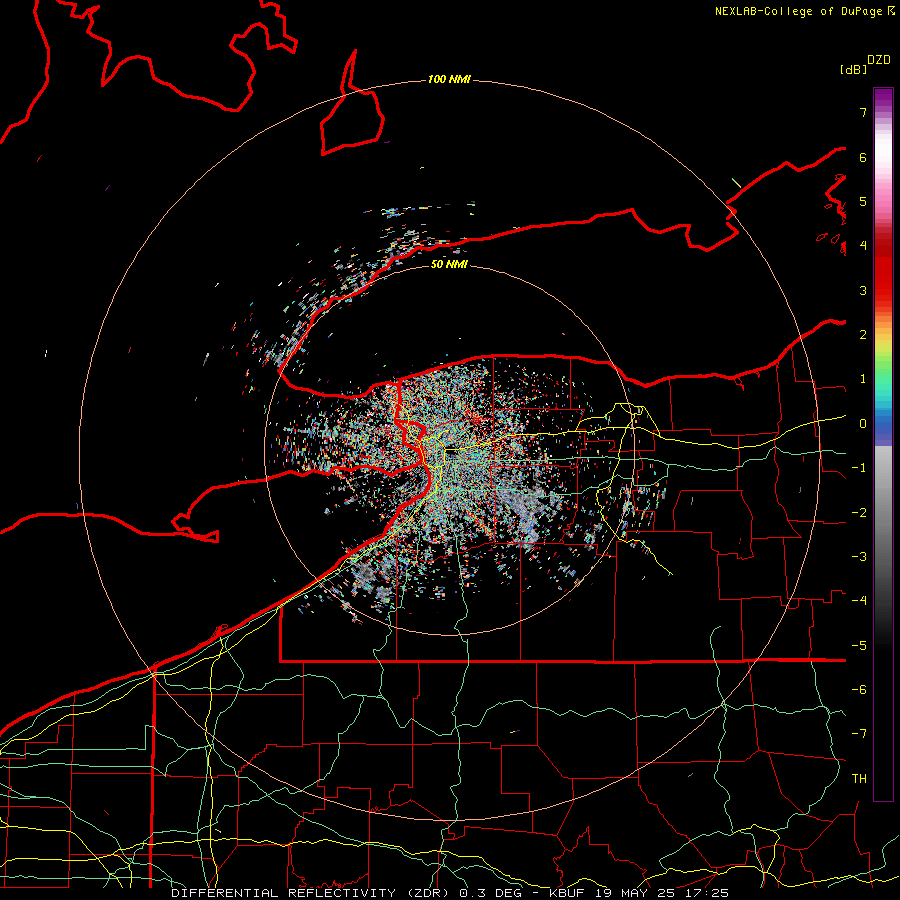Click the 100 NMI range ring label
This screenshot has height=900, width=900.
pos(449,79)
